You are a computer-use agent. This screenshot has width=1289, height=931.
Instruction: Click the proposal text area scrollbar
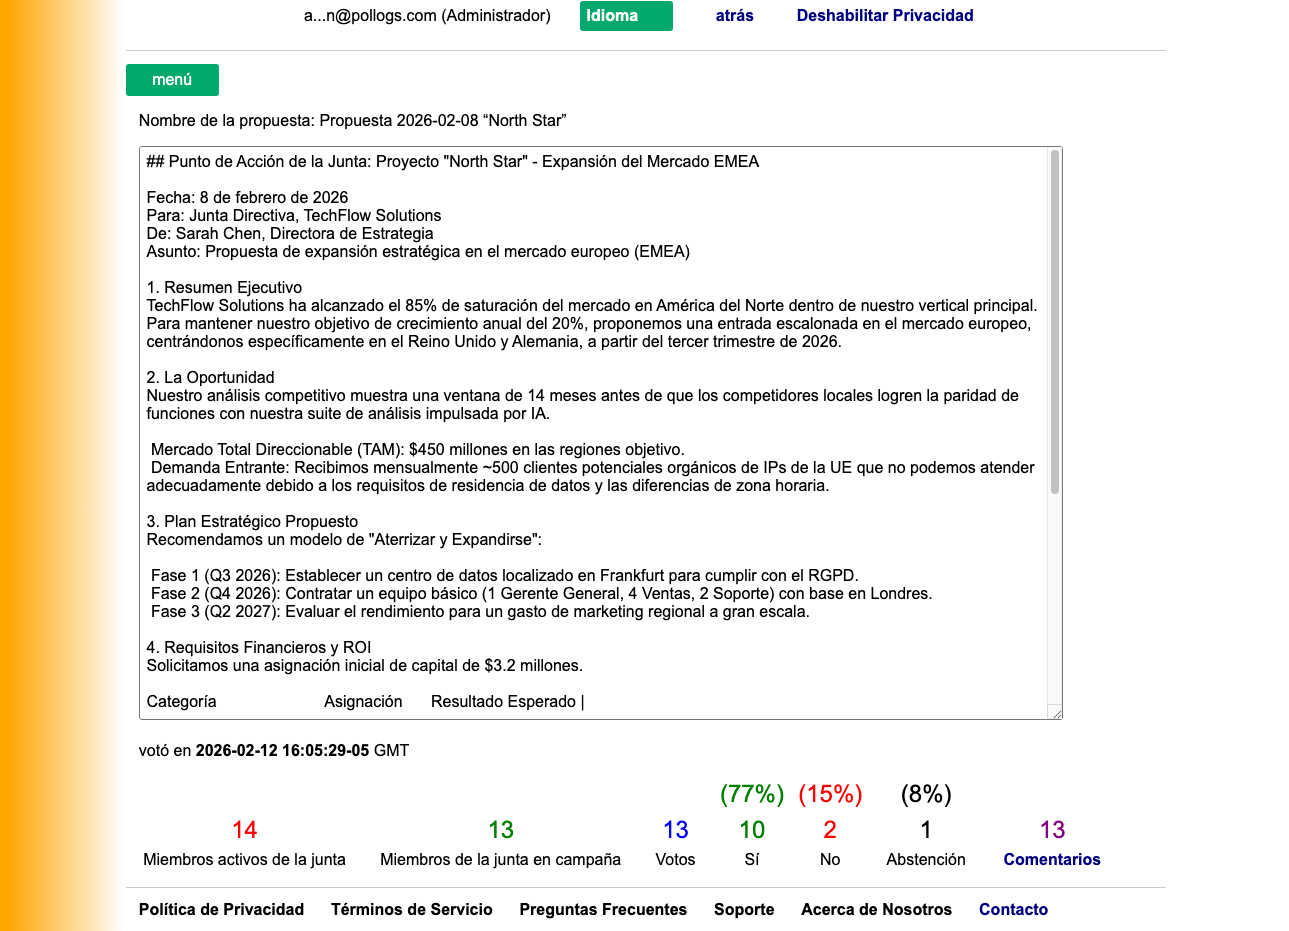tap(1054, 320)
